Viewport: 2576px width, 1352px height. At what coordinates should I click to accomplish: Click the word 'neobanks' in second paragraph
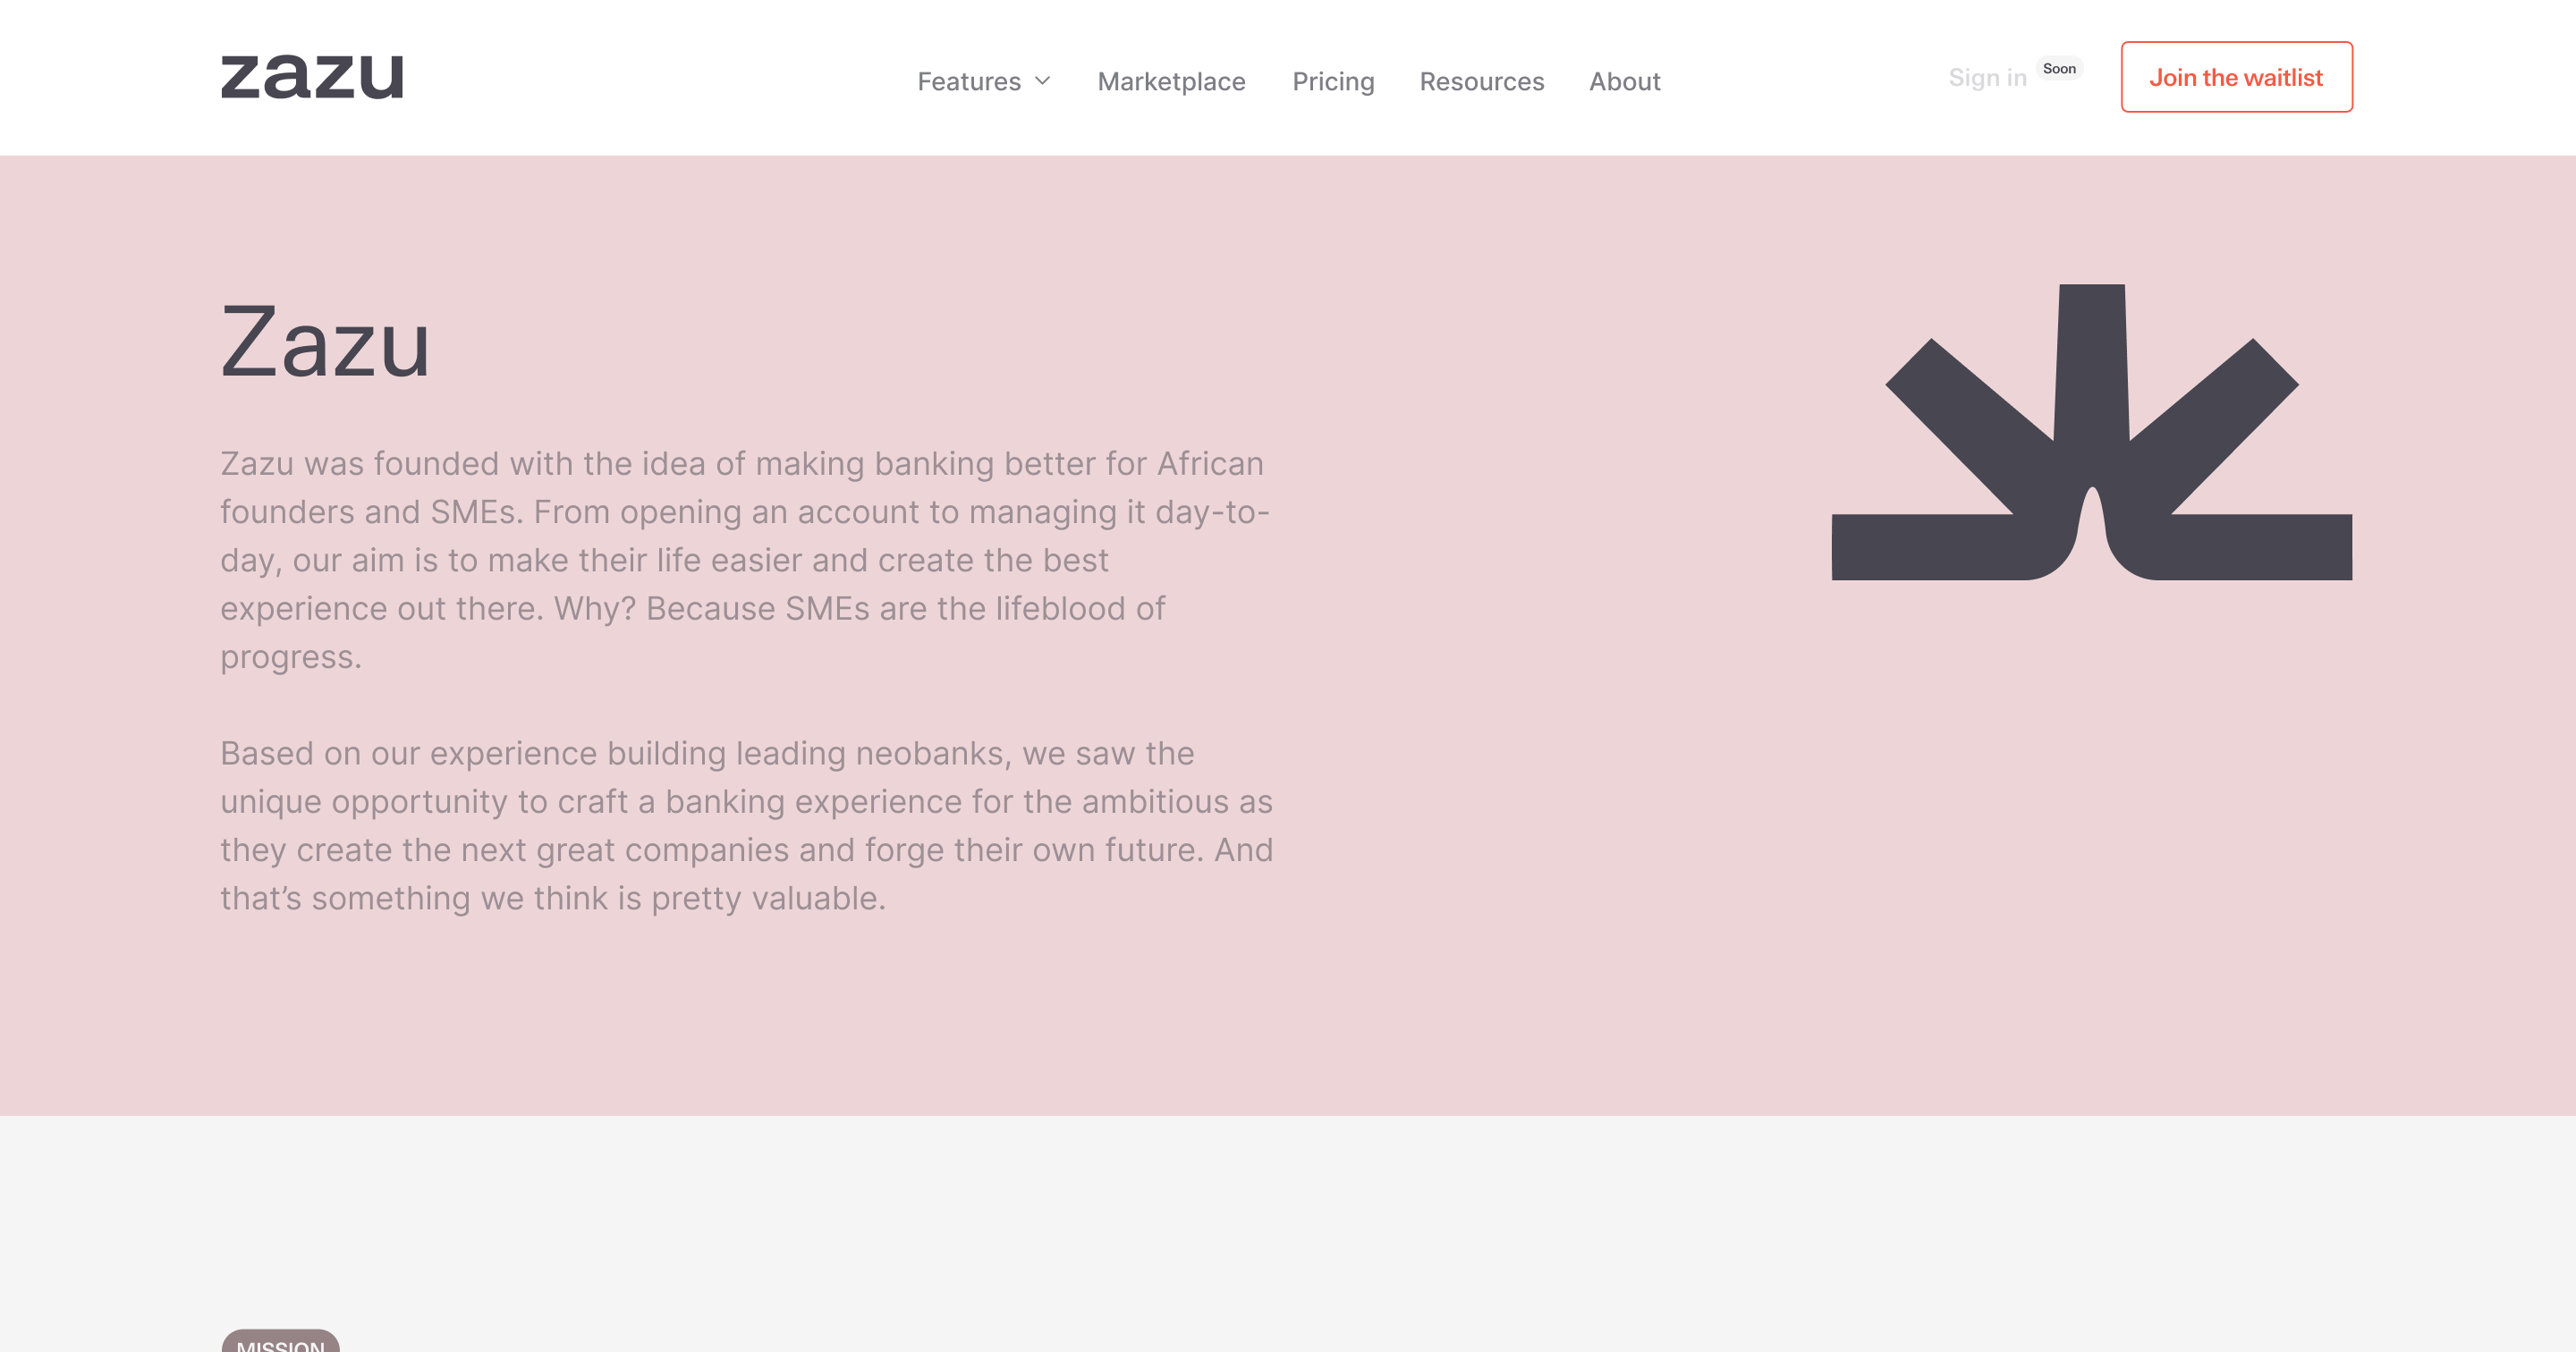click(932, 753)
